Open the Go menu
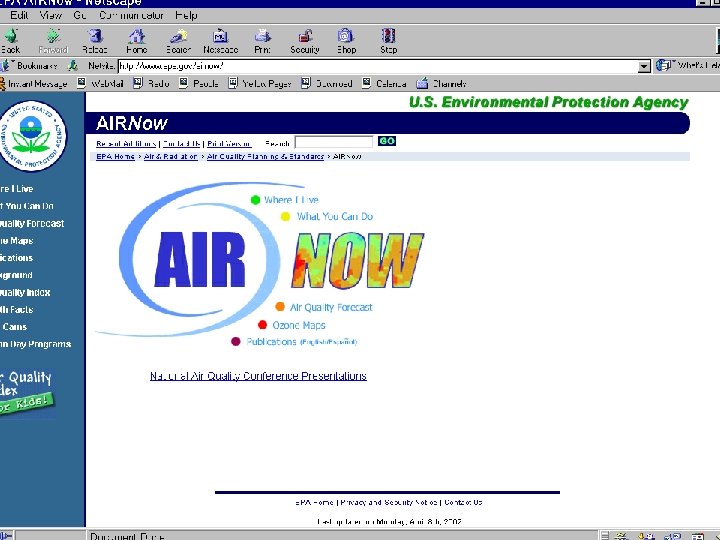The image size is (720, 540). [80, 15]
